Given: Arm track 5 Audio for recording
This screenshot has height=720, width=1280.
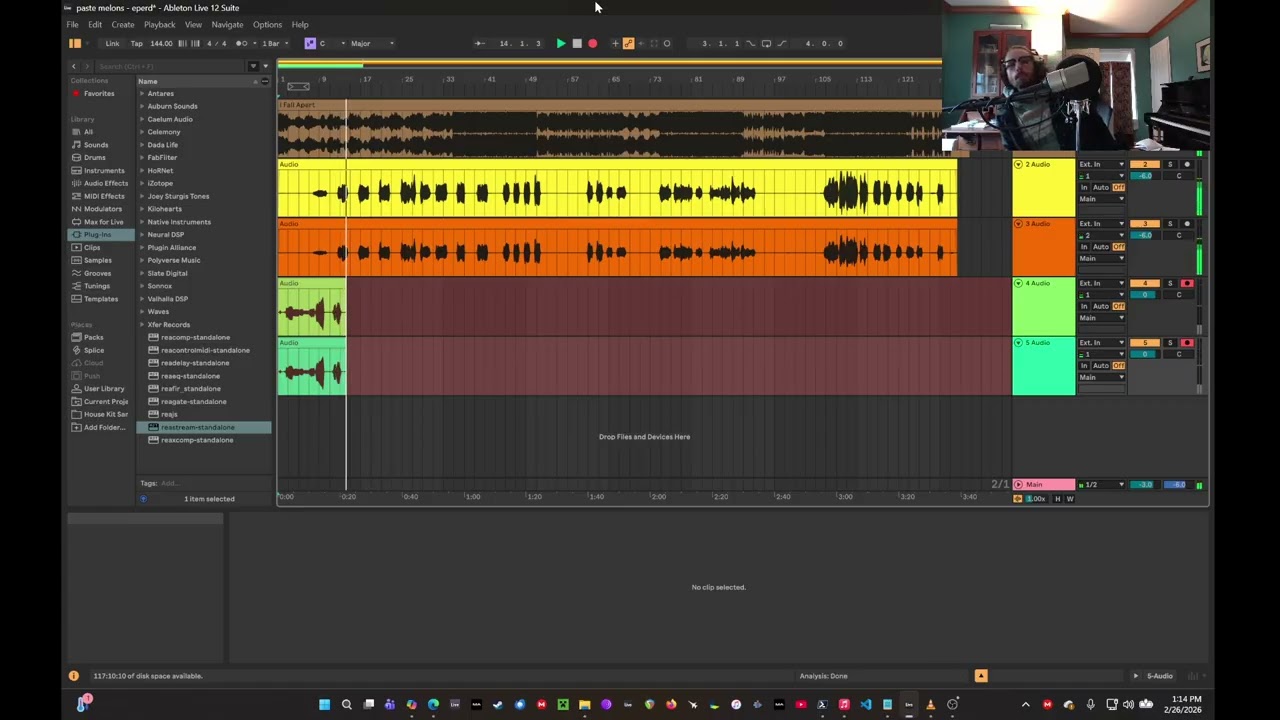Looking at the screenshot, I should tap(1187, 343).
